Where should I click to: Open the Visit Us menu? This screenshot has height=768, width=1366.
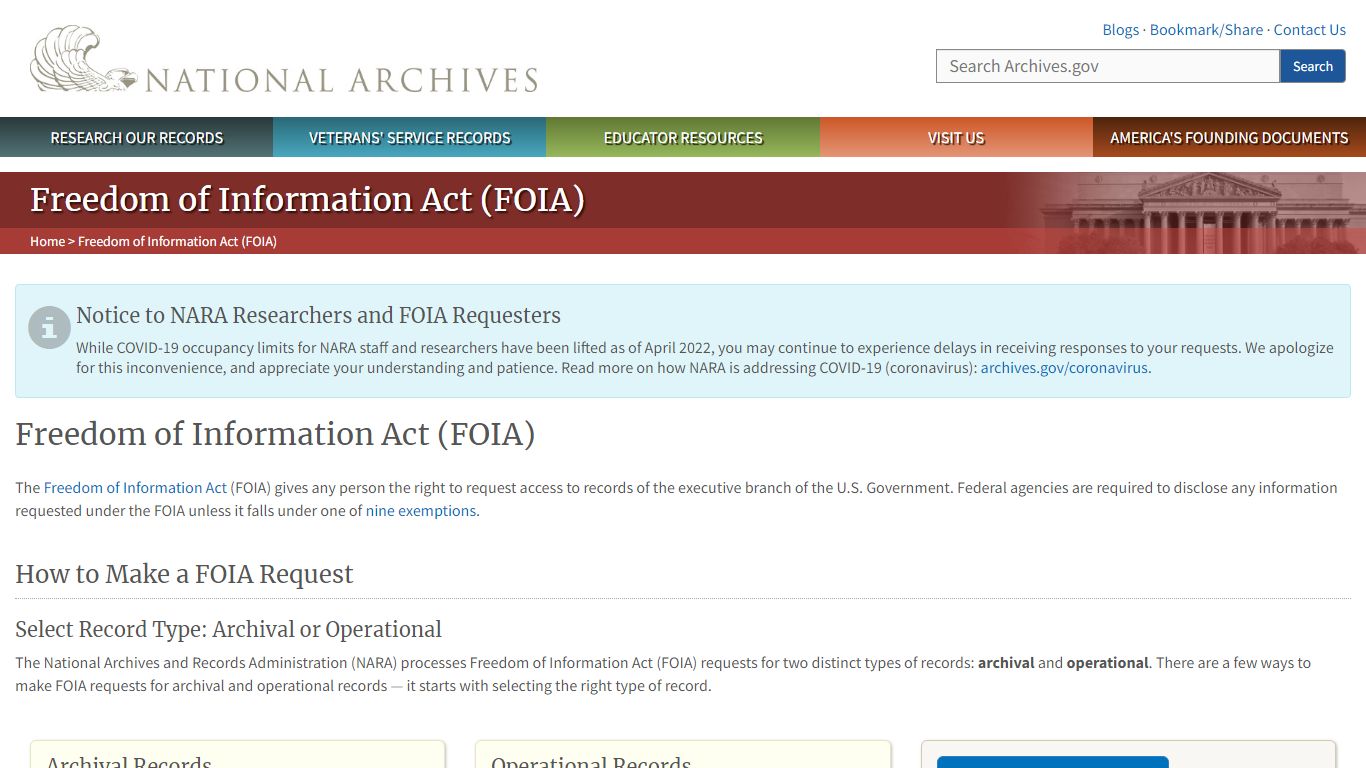coord(956,138)
